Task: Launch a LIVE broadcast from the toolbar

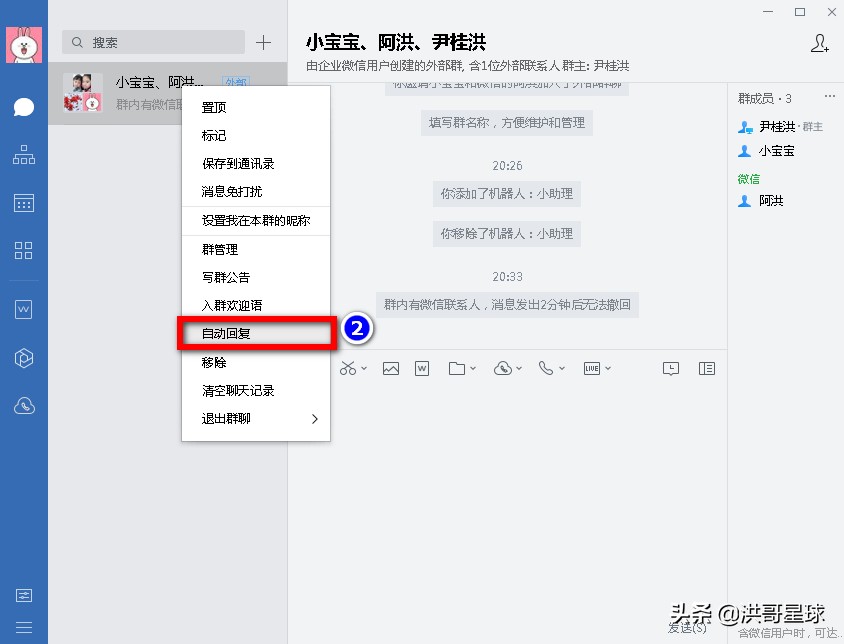Action: [594, 368]
